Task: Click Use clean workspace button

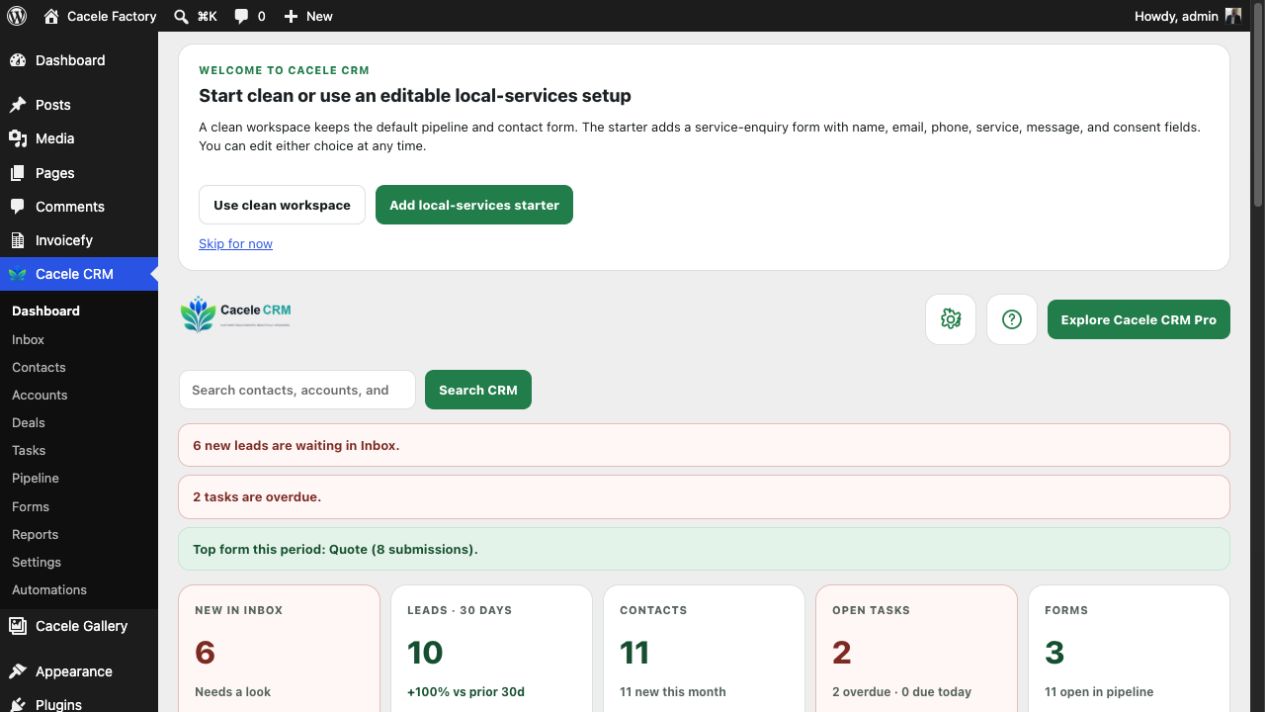Action: [x=282, y=205]
